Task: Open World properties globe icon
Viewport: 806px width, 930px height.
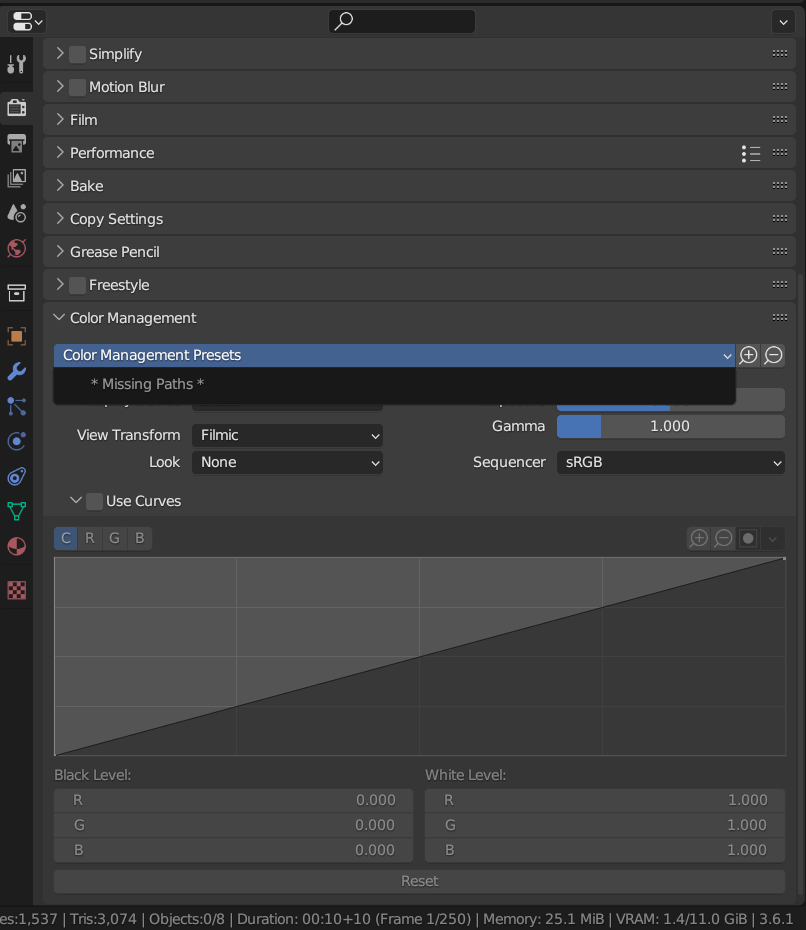Action: (x=16, y=248)
